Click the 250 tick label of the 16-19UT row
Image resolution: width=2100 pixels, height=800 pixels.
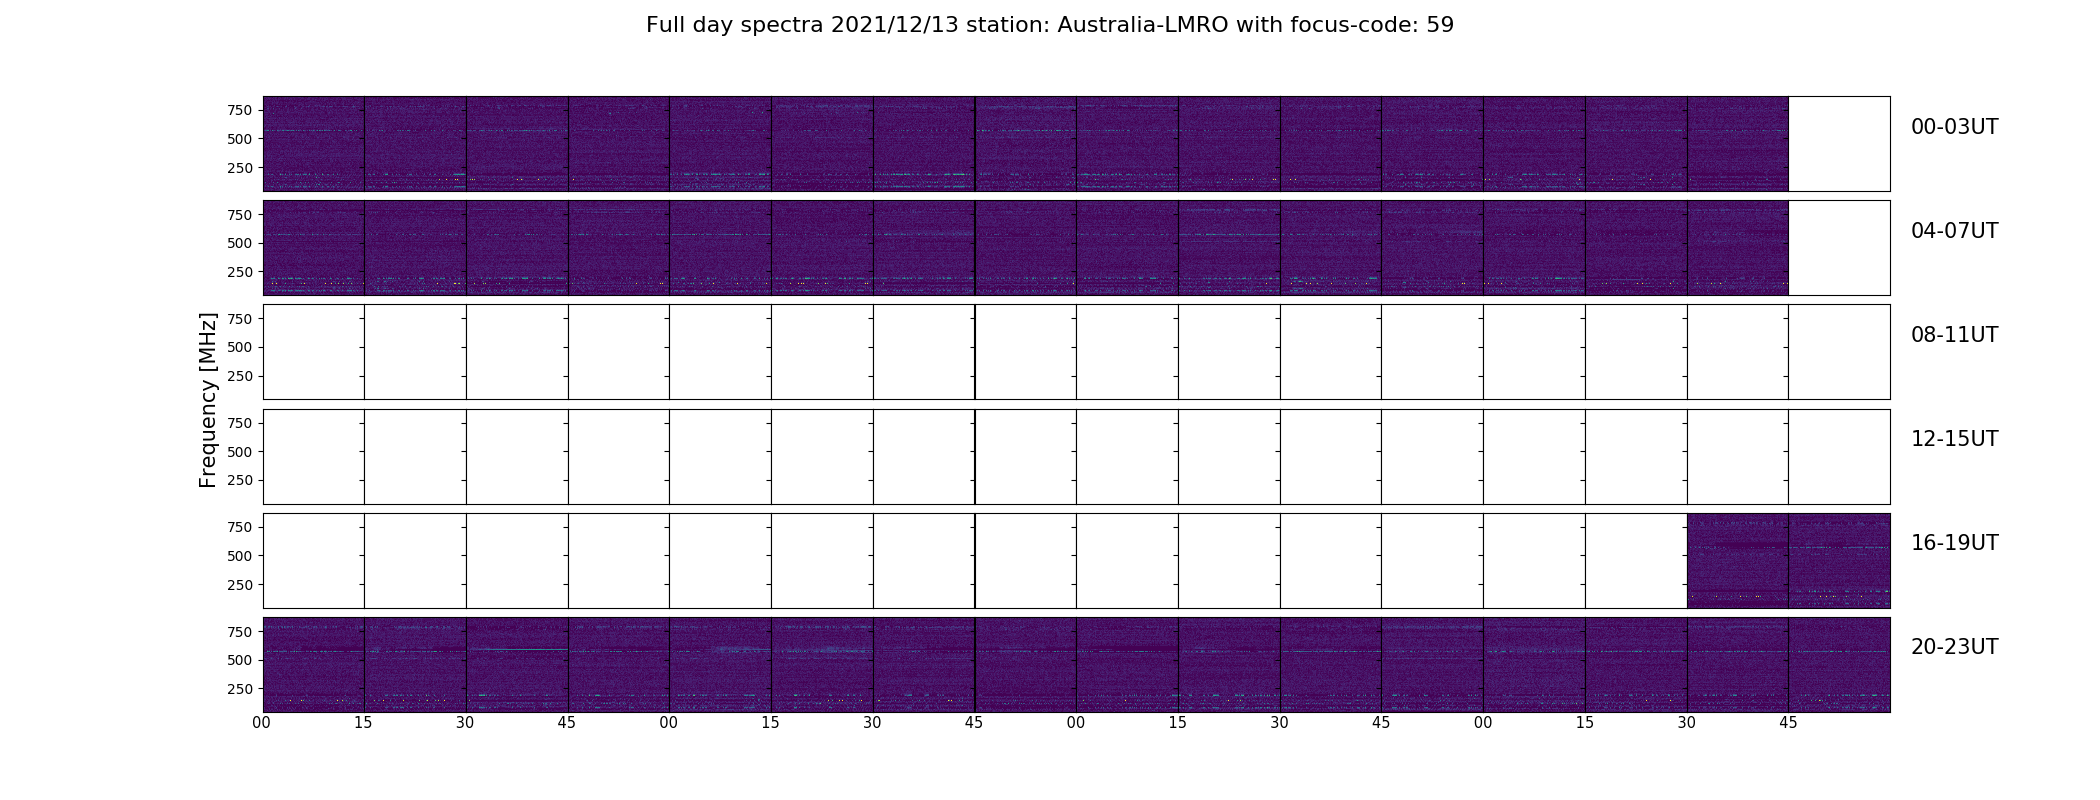(240, 585)
